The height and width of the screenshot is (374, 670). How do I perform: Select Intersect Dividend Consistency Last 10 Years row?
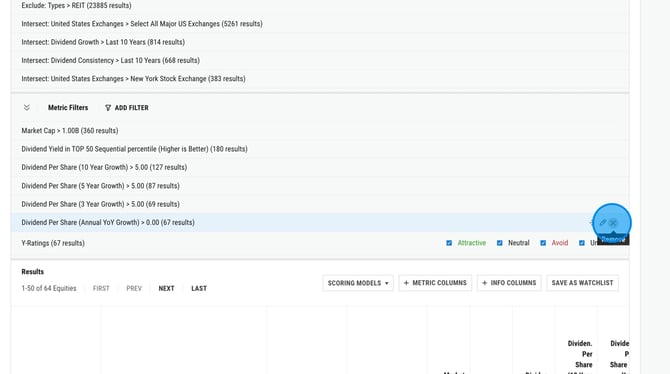tap(320, 61)
